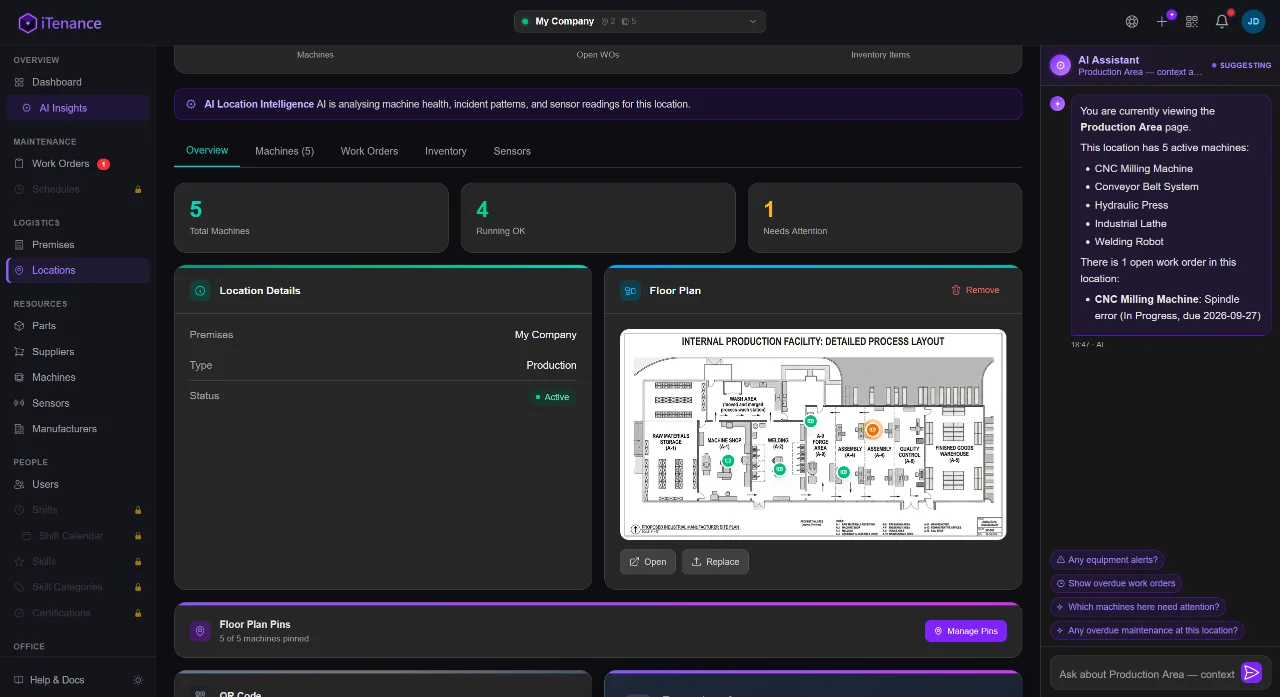This screenshot has height=697, width=1280.
Task: Open Help & Docs
Action: pos(57,680)
